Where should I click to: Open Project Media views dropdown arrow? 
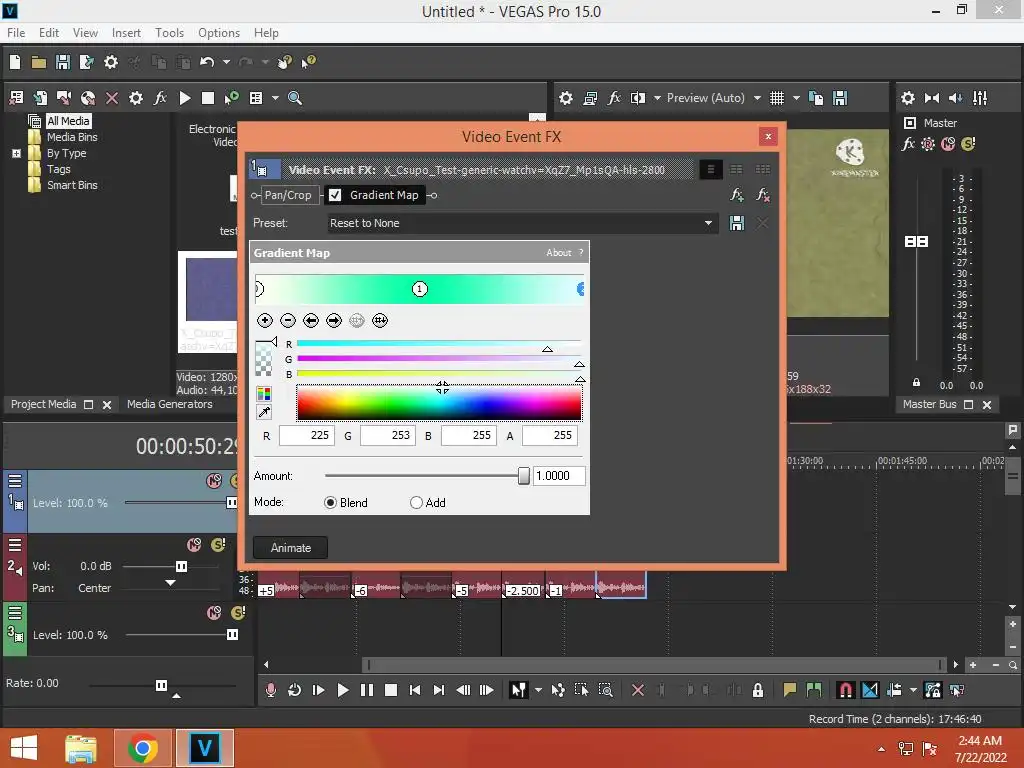click(x=275, y=98)
